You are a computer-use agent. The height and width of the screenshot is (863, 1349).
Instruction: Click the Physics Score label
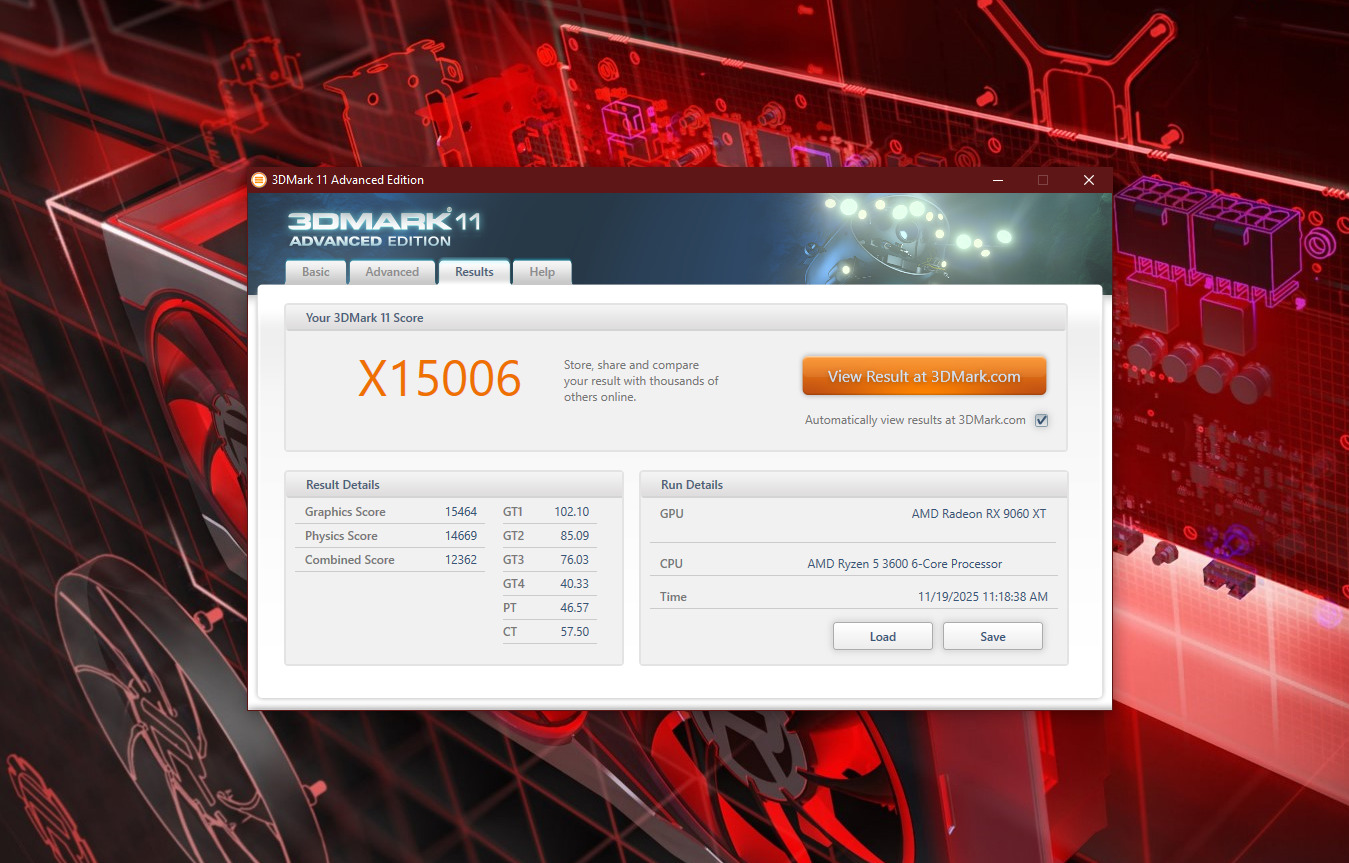(341, 536)
